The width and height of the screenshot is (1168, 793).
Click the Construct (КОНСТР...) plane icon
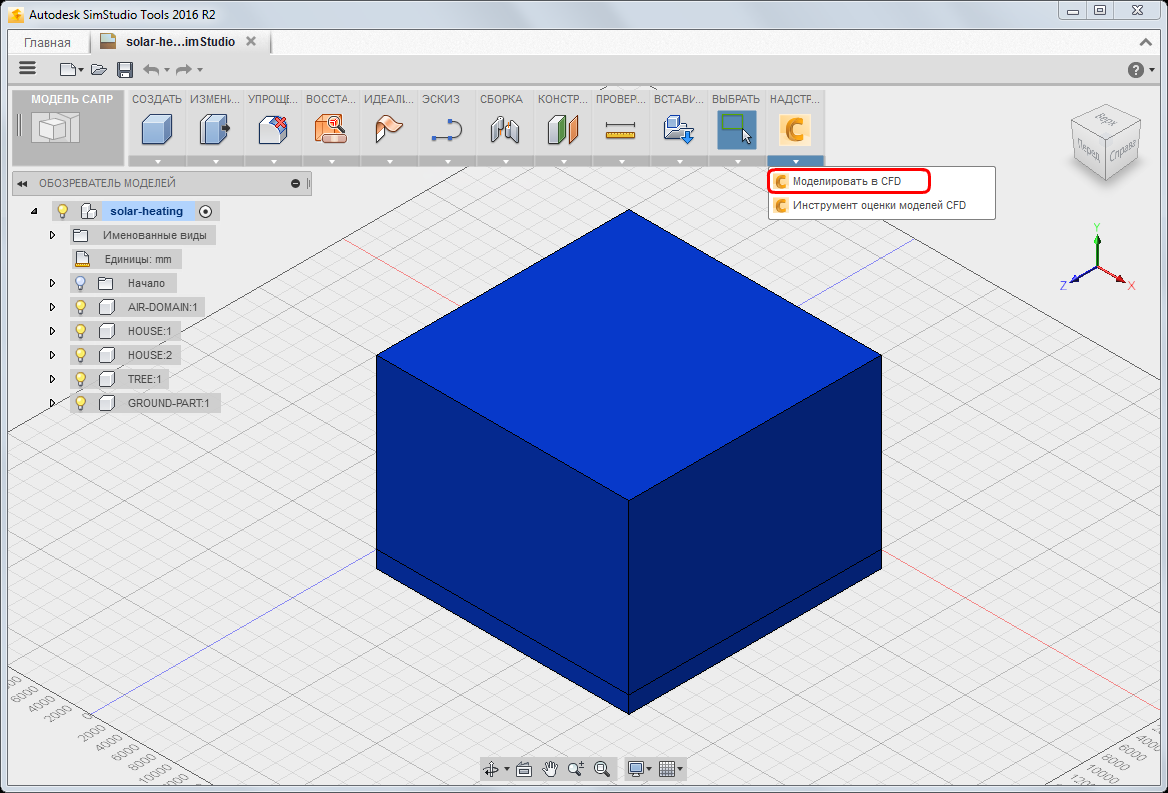click(562, 130)
